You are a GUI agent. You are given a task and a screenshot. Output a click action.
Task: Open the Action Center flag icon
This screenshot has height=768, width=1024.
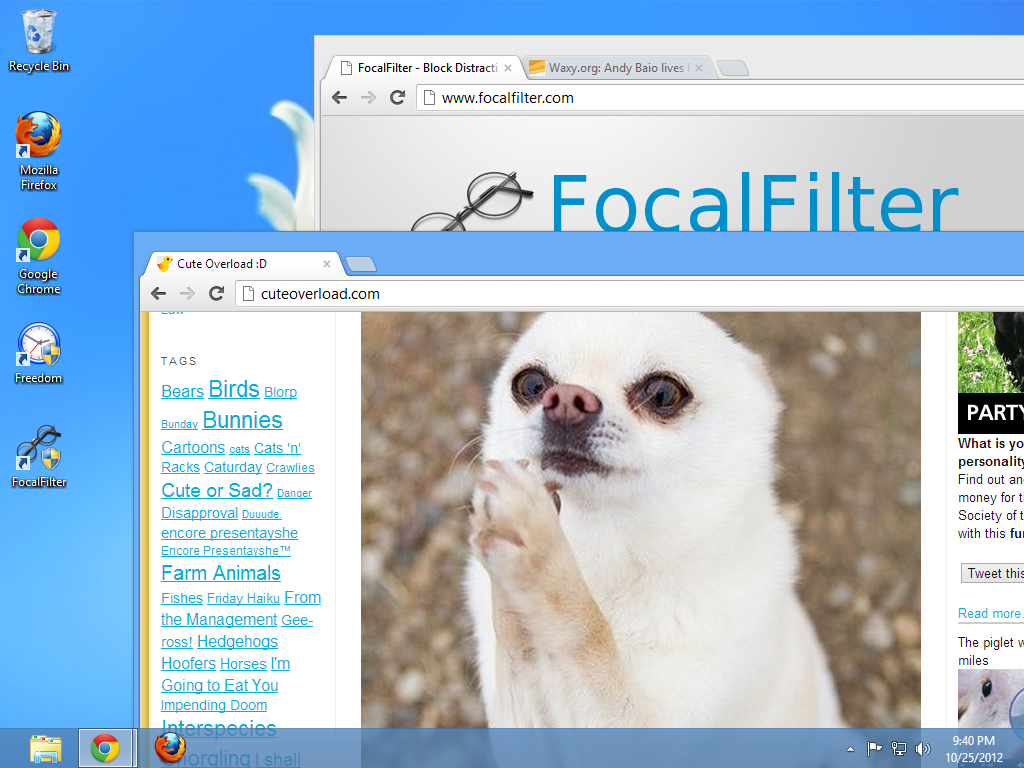click(x=874, y=748)
